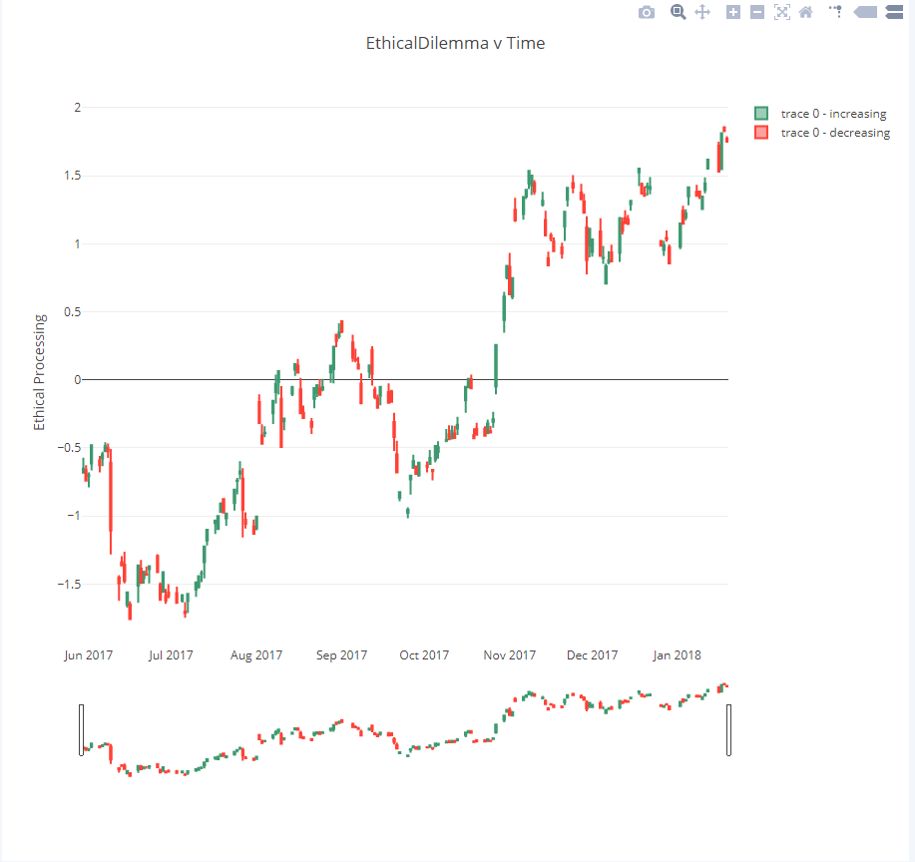The width and height of the screenshot is (915, 862).
Task: Click the 'Sep 2017' x-axis label
Action: click(341, 655)
